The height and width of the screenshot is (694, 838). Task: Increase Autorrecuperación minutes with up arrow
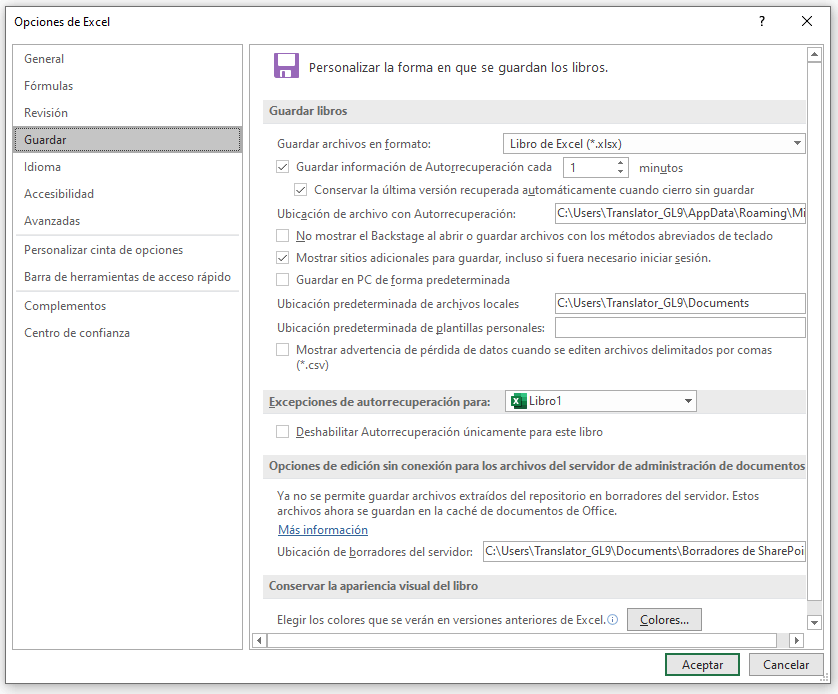620,163
